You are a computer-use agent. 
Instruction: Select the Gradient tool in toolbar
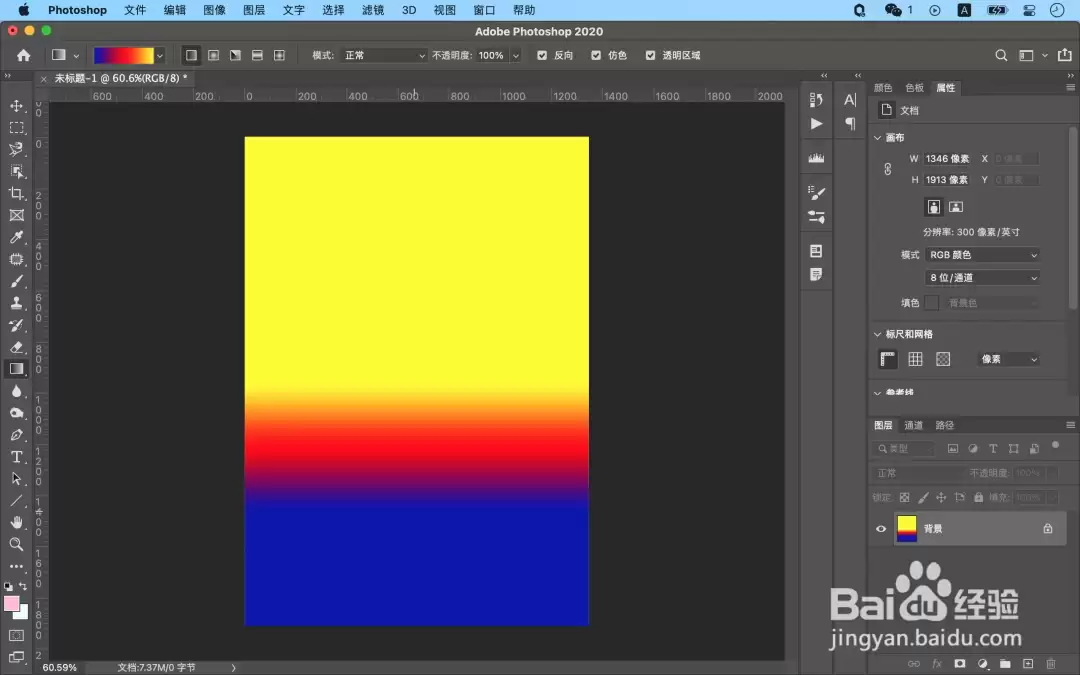point(17,369)
